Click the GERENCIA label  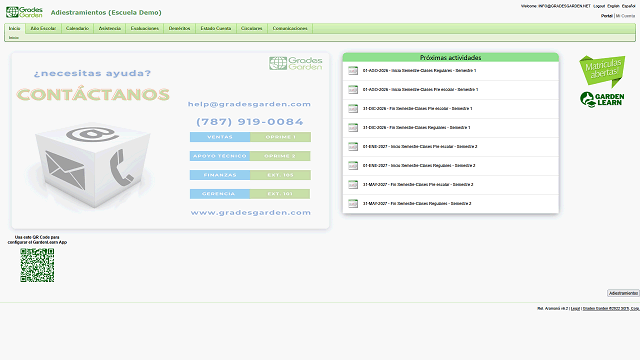[220, 194]
